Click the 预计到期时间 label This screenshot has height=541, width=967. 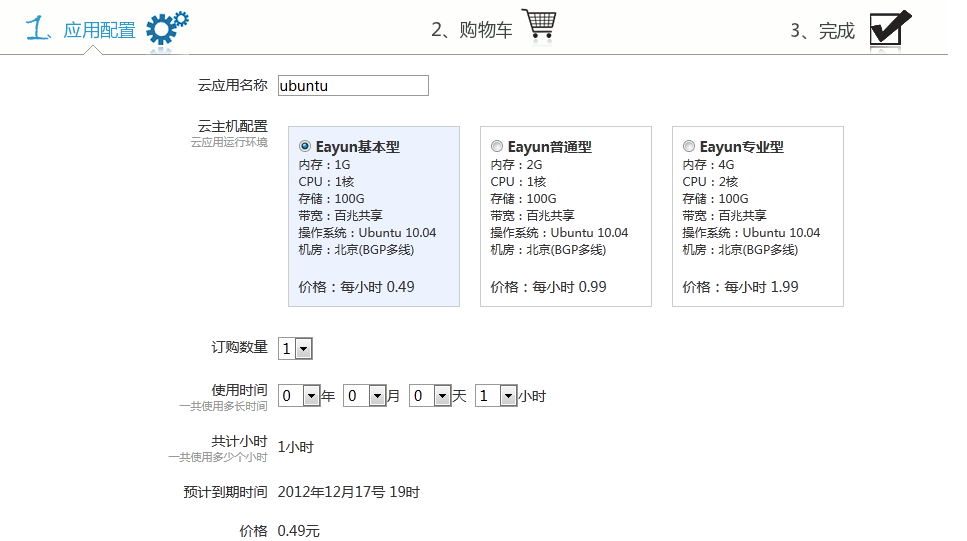coord(225,492)
